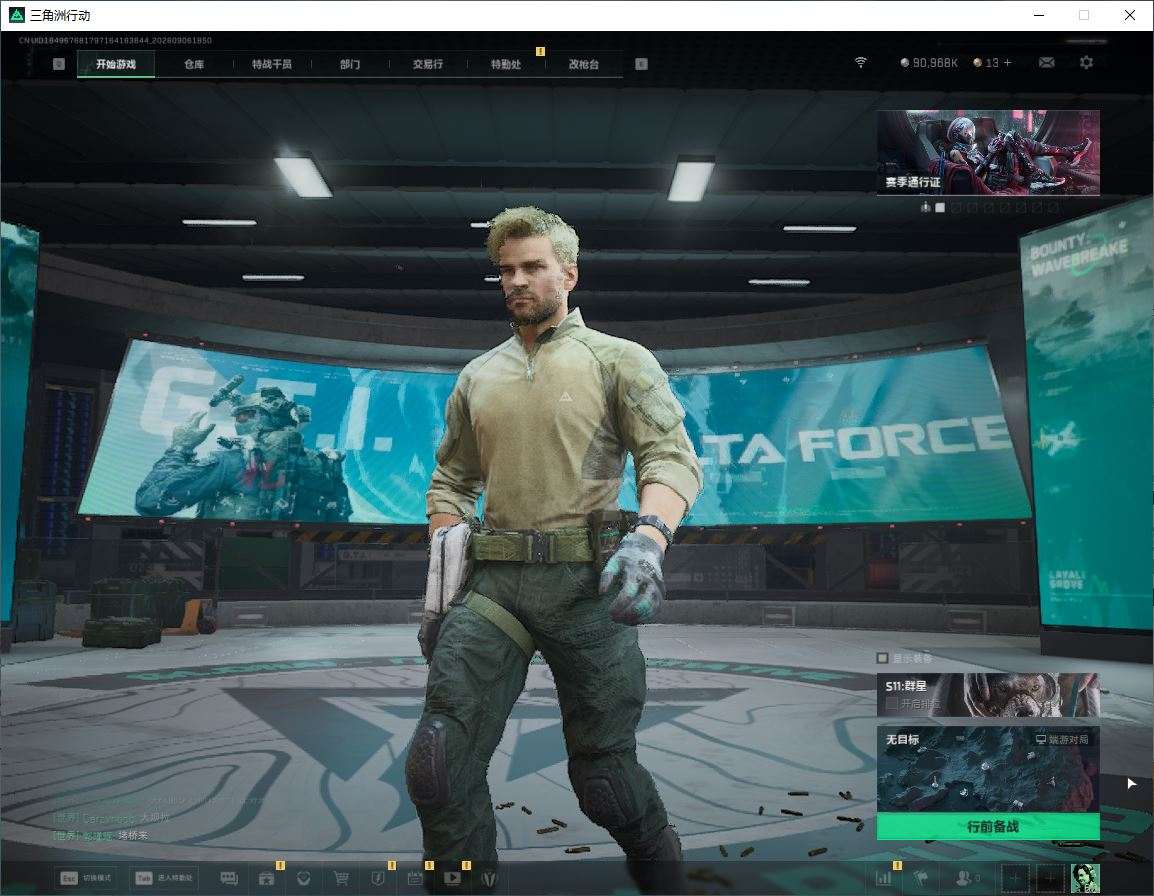The height and width of the screenshot is (896, 1154).
Task: Click the E key icon right of 改枪台
Action: [x=641, y=64]
